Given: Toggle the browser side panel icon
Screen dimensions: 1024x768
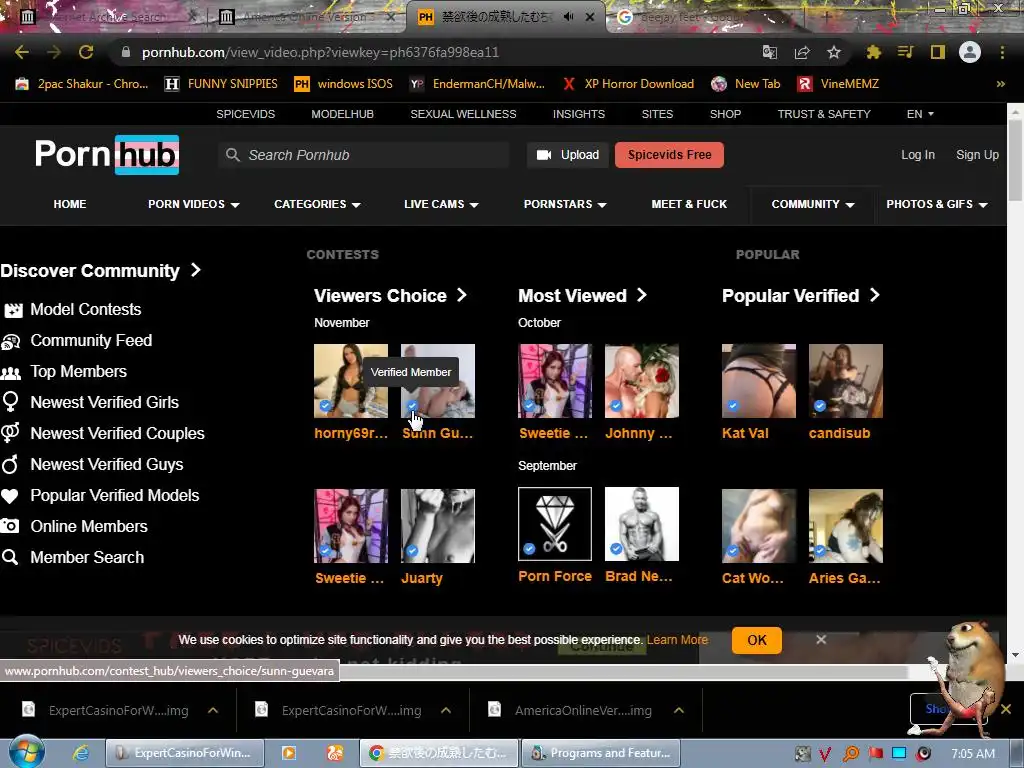Looking at the screenshot, I should [x=938, y=52].
